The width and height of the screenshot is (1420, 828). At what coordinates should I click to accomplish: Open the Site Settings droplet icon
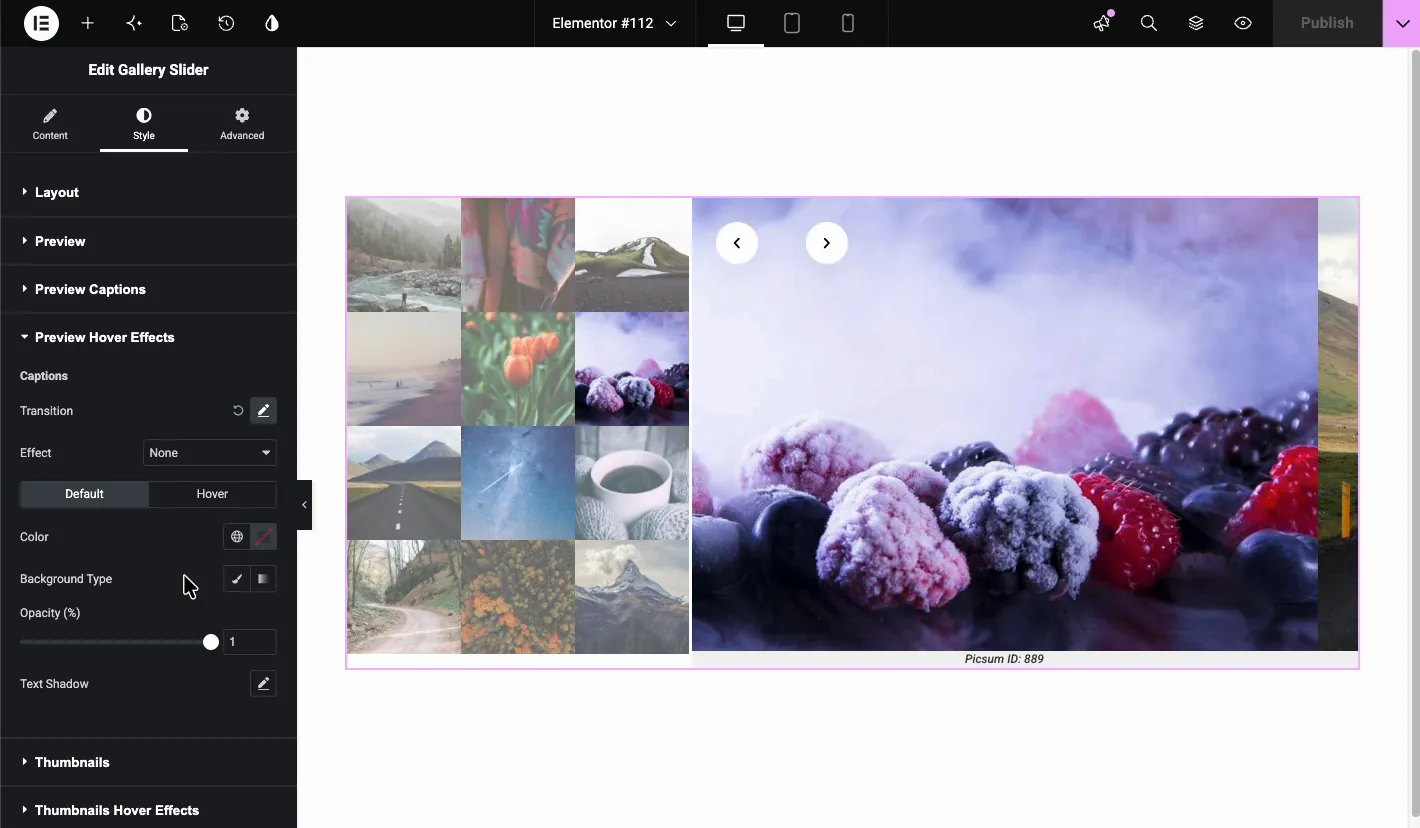[x=272, y=23]
